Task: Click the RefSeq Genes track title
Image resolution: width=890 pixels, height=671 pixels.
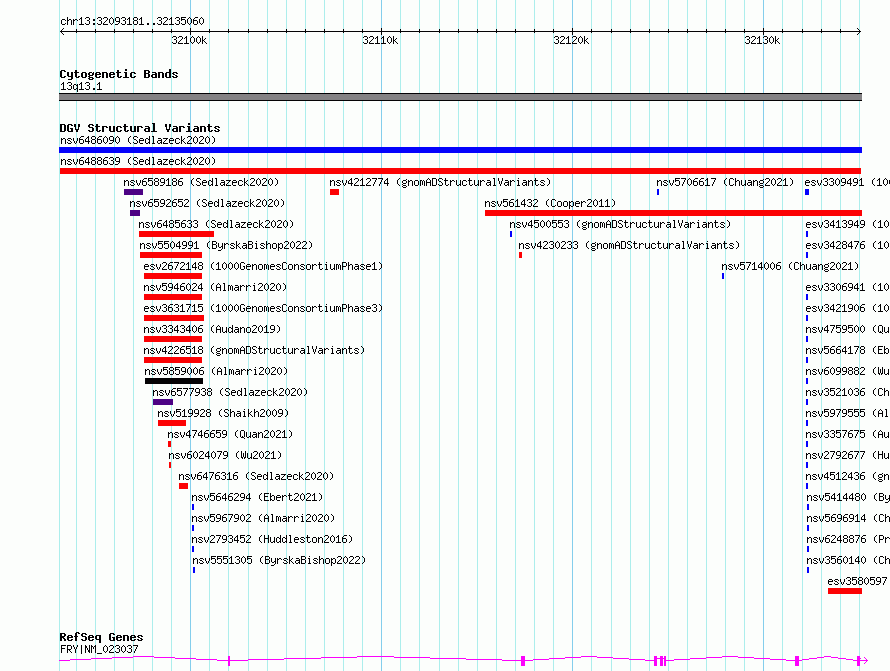Action: (x=101, y=637)
